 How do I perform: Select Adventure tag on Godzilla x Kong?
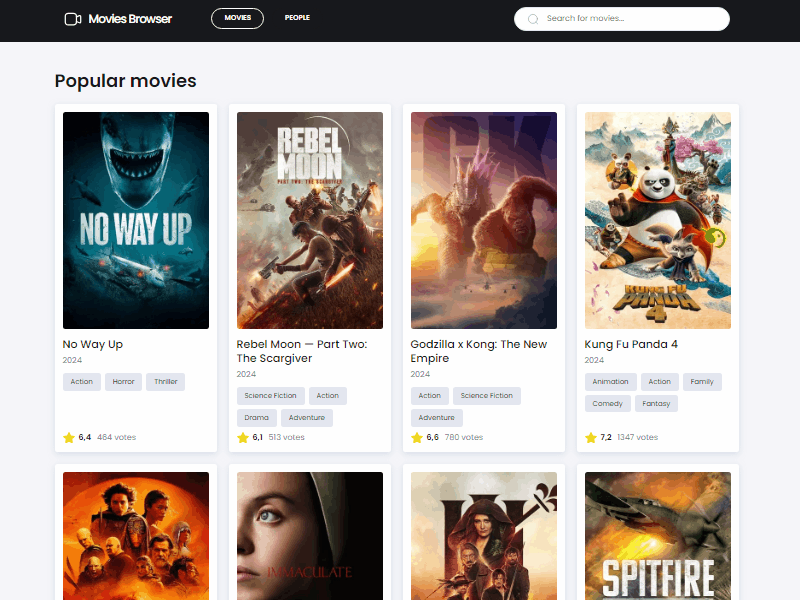437,418
